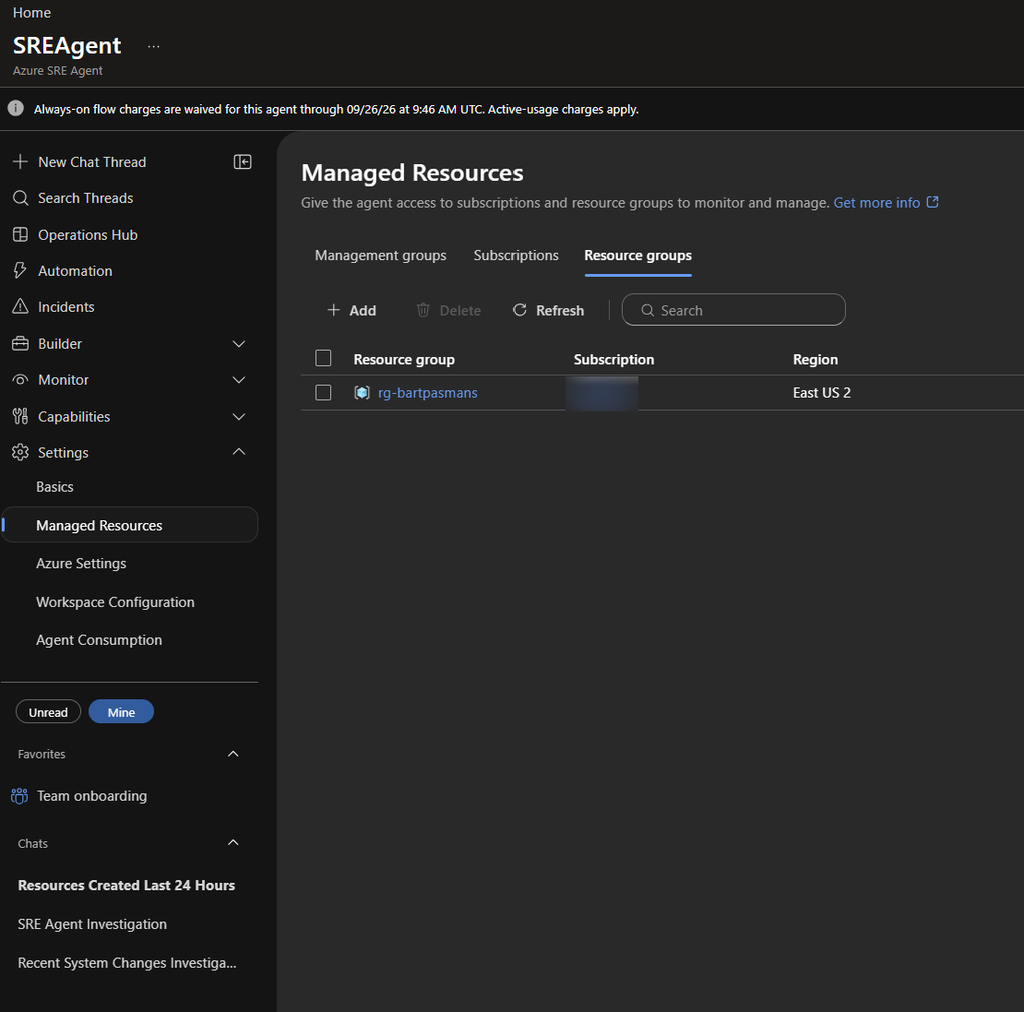Click the Refresh circular arrow icon

(x=520, y=309)
